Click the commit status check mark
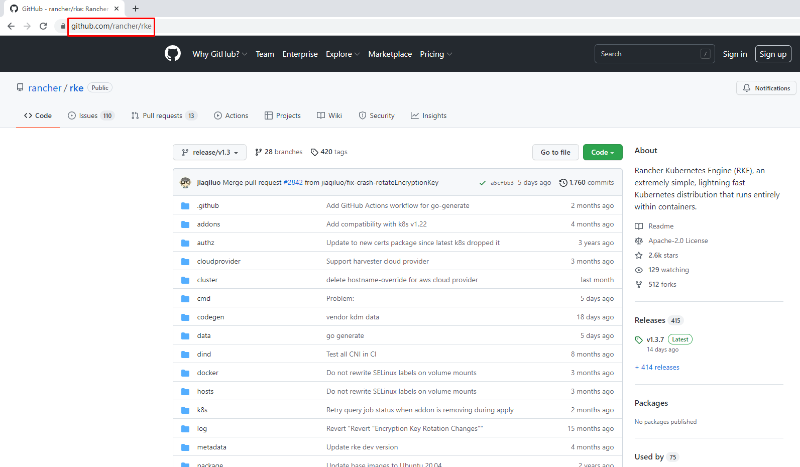 [482, 183]
